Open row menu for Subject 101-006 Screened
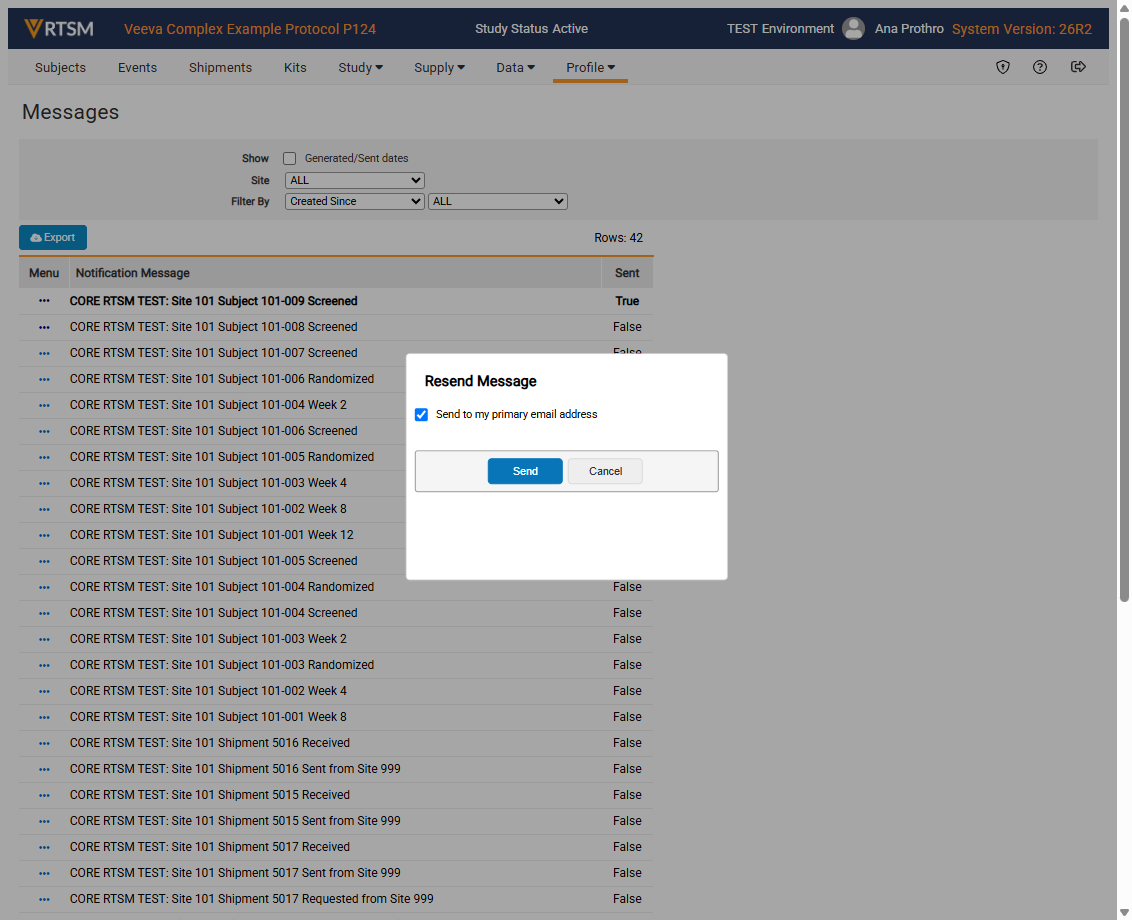This screenshot has width=1132, height=920. click(x=44, y=431)
